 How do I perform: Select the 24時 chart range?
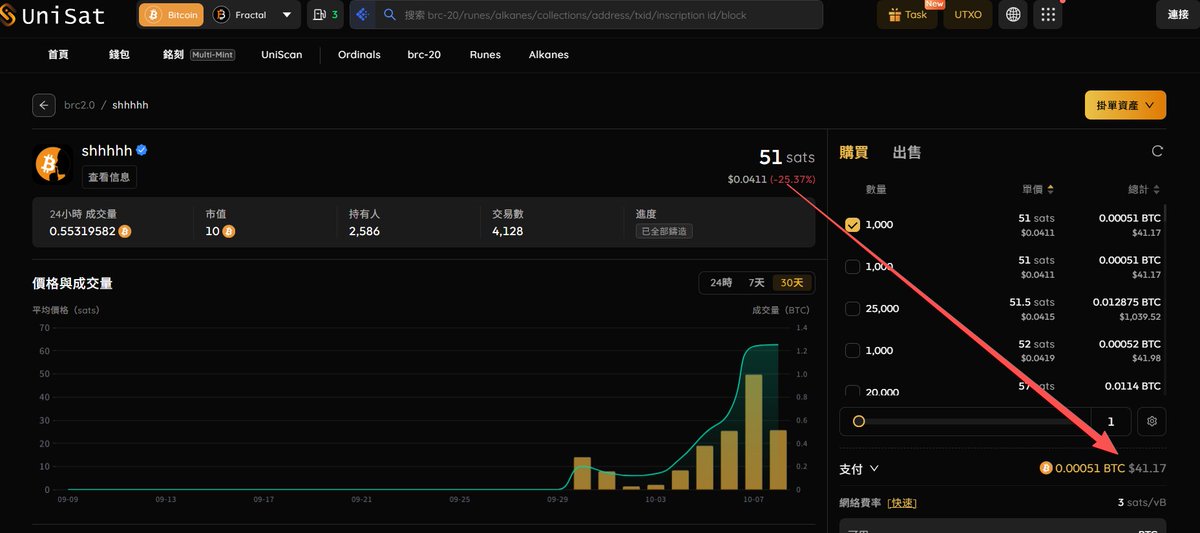tap(721, 283)
